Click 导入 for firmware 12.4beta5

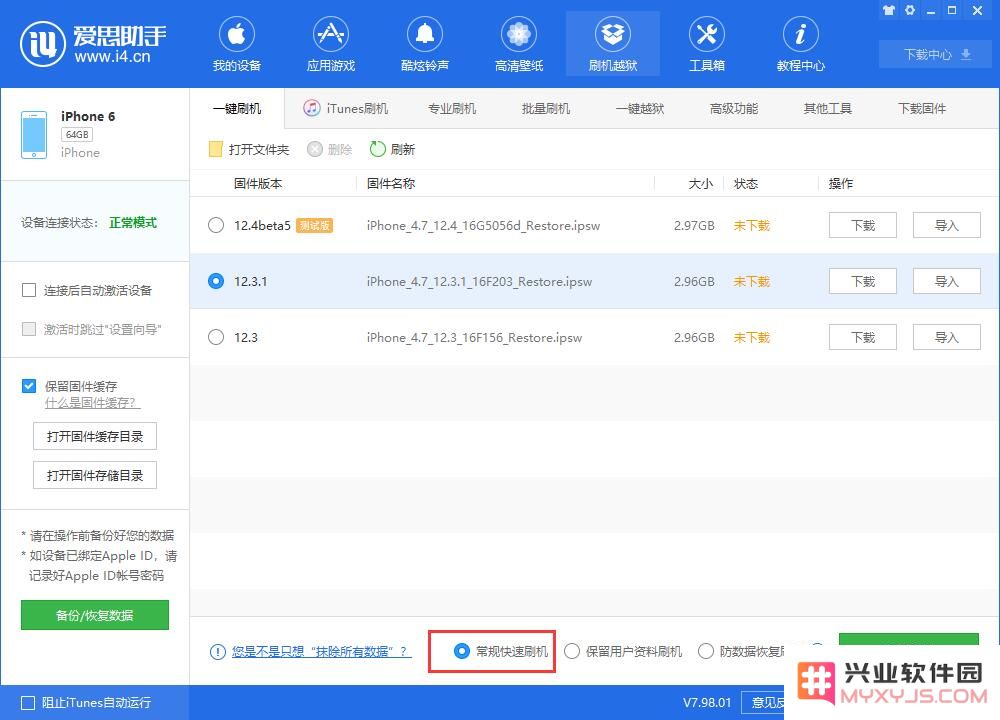click(x=946, y=225)
